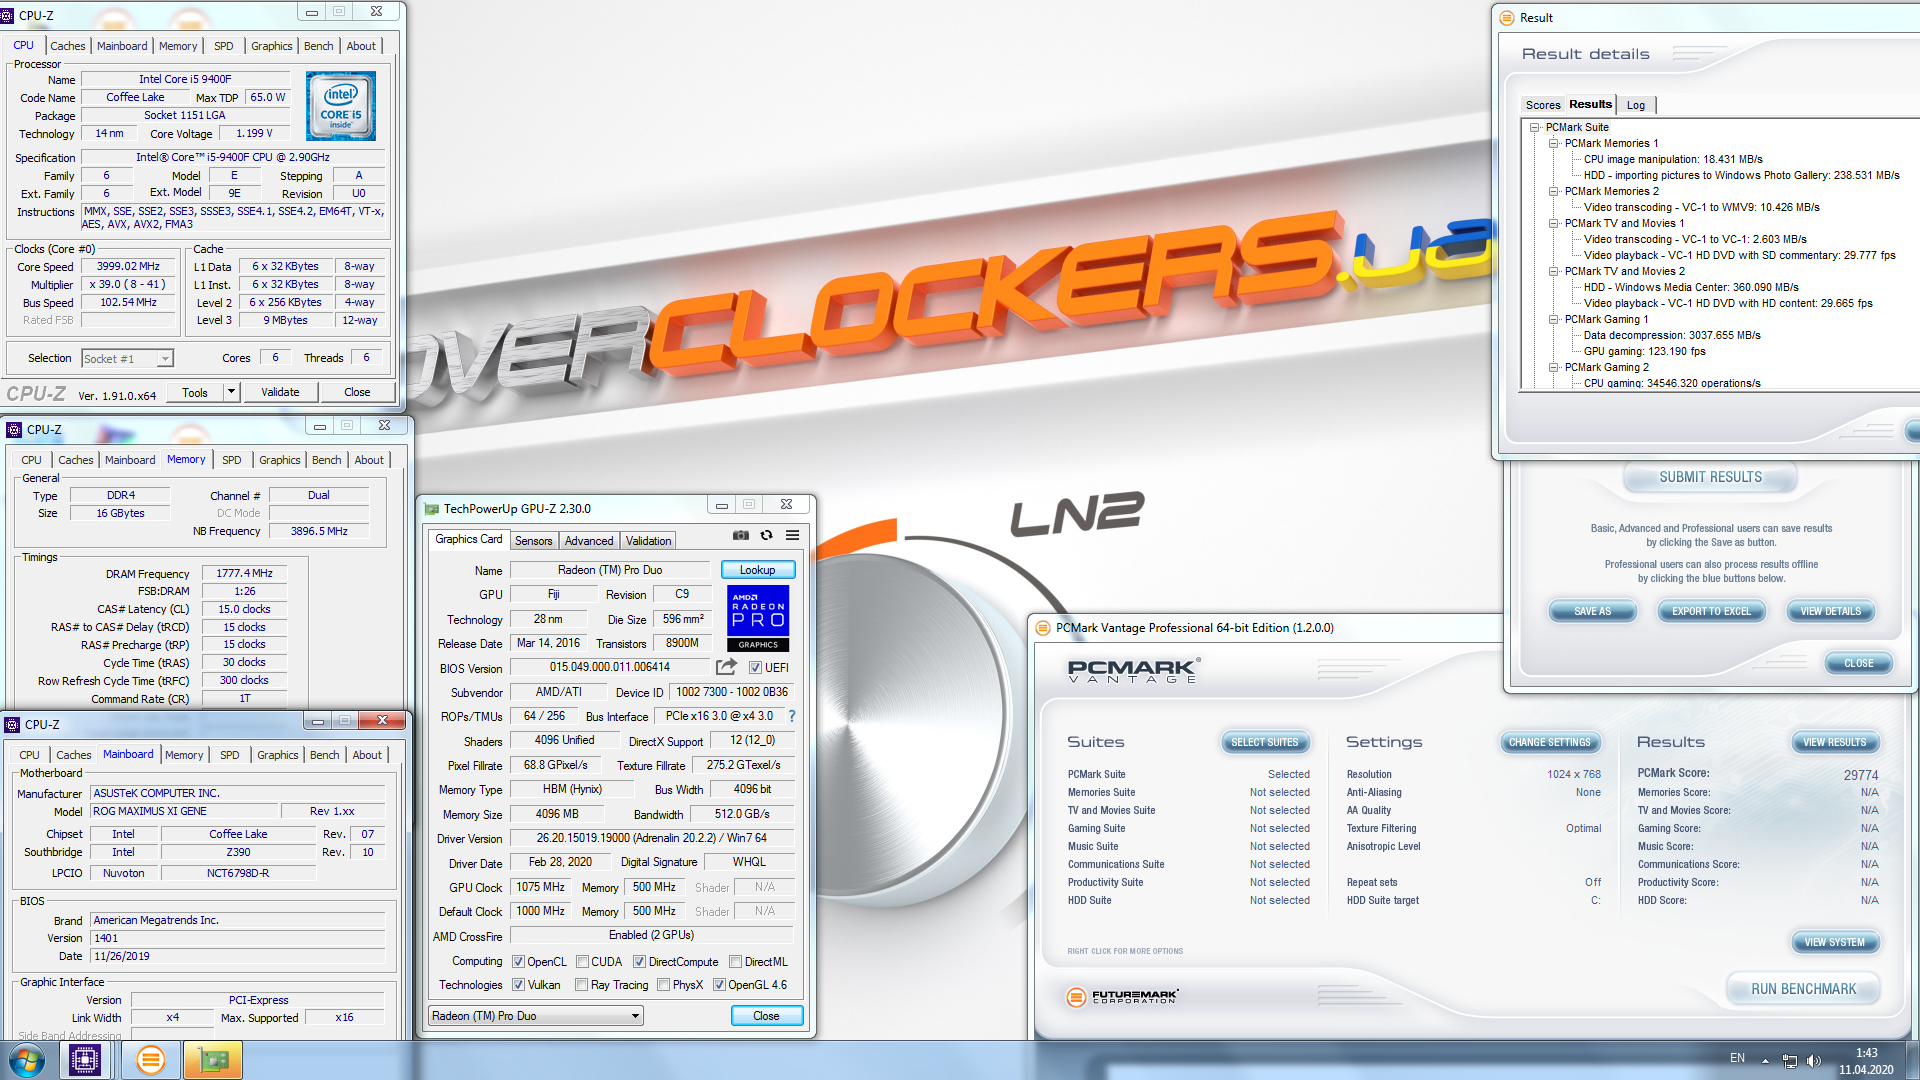This screenshot has height=1080, width=1920.
Task: Open the Socket #1 selection dropdown
Action: point(127,358)
